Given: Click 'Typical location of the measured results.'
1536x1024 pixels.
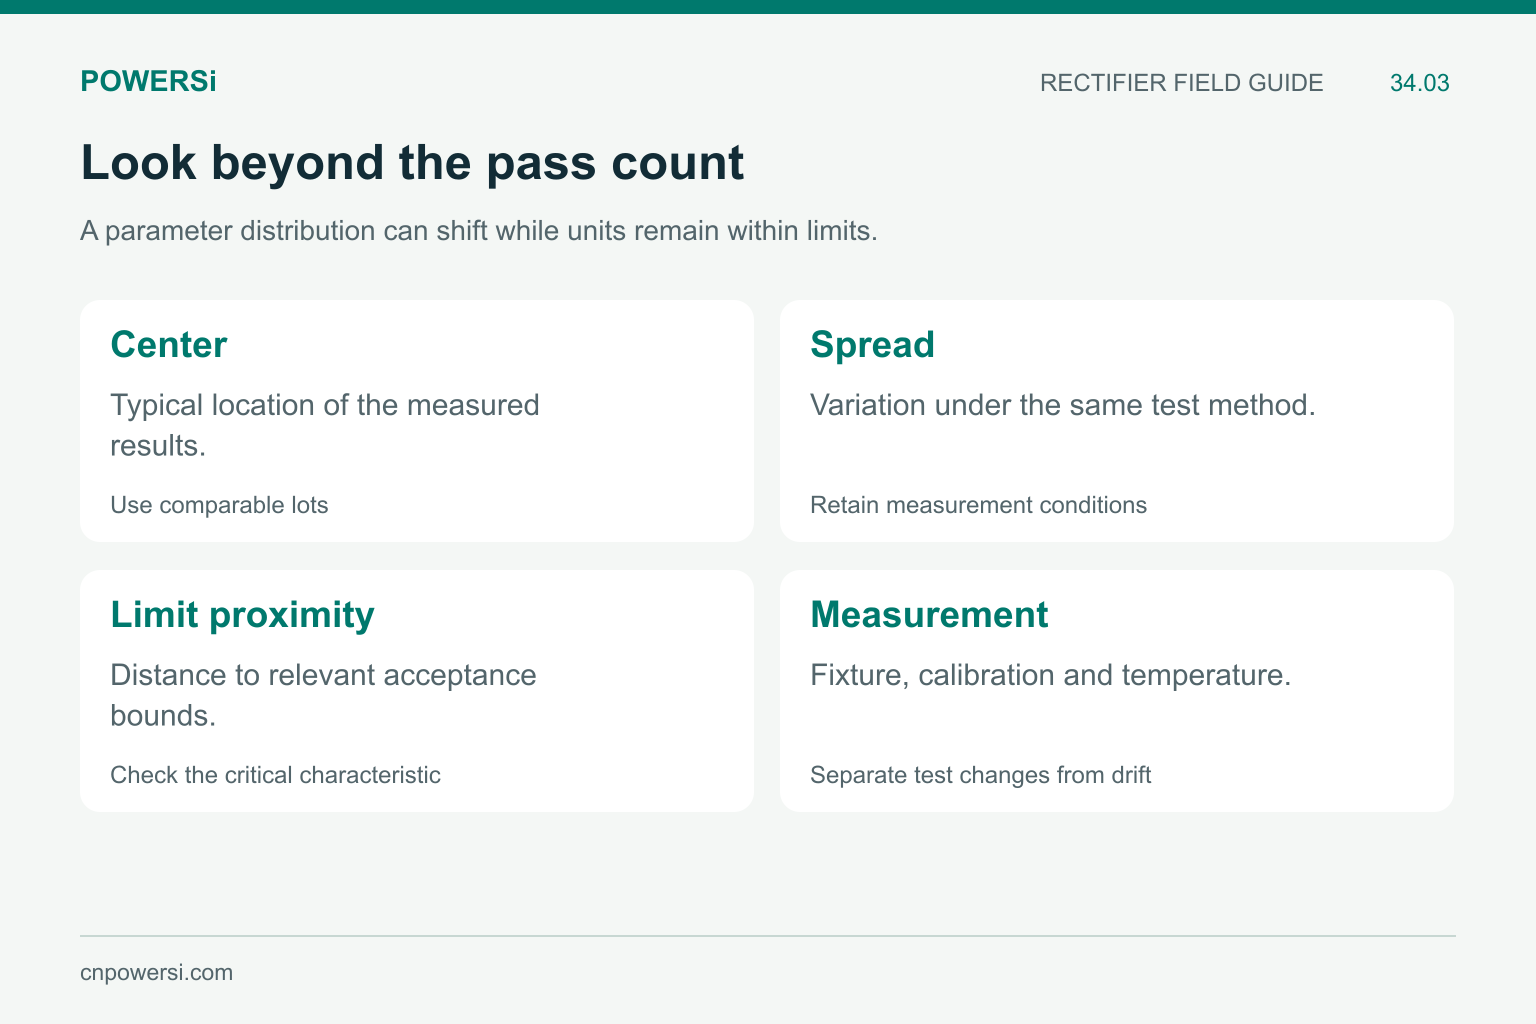Looking at the screenshot, I should [x=325, y=425].
